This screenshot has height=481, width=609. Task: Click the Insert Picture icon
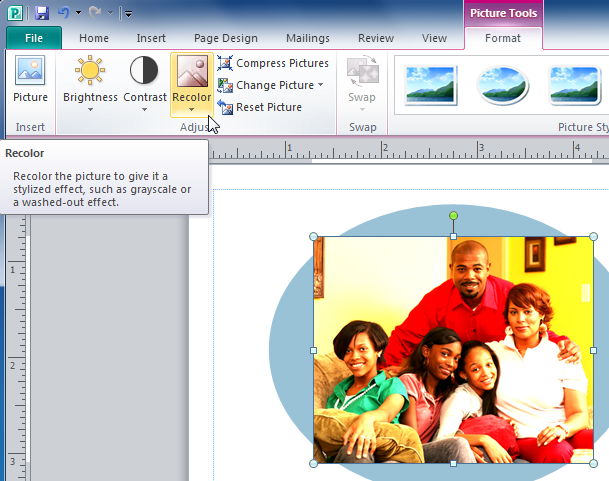click(30, 79)
